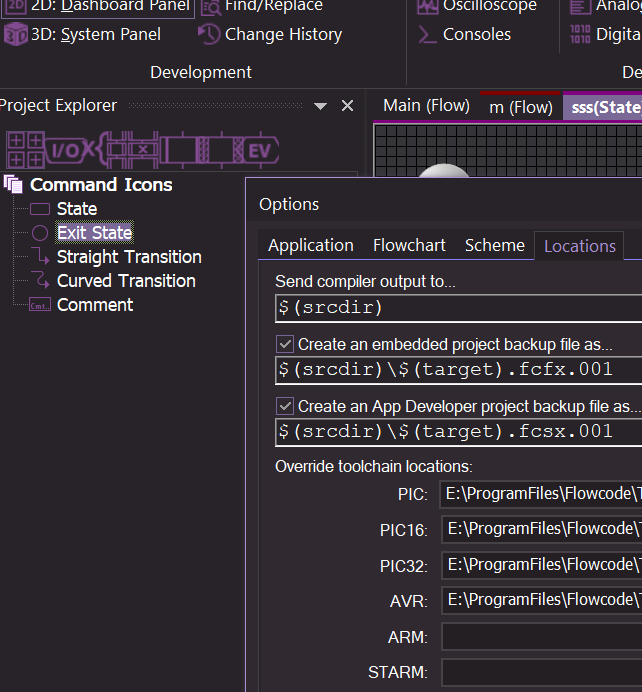Open the 3D System Panel

pyautogui.click(x=83, y=34)
